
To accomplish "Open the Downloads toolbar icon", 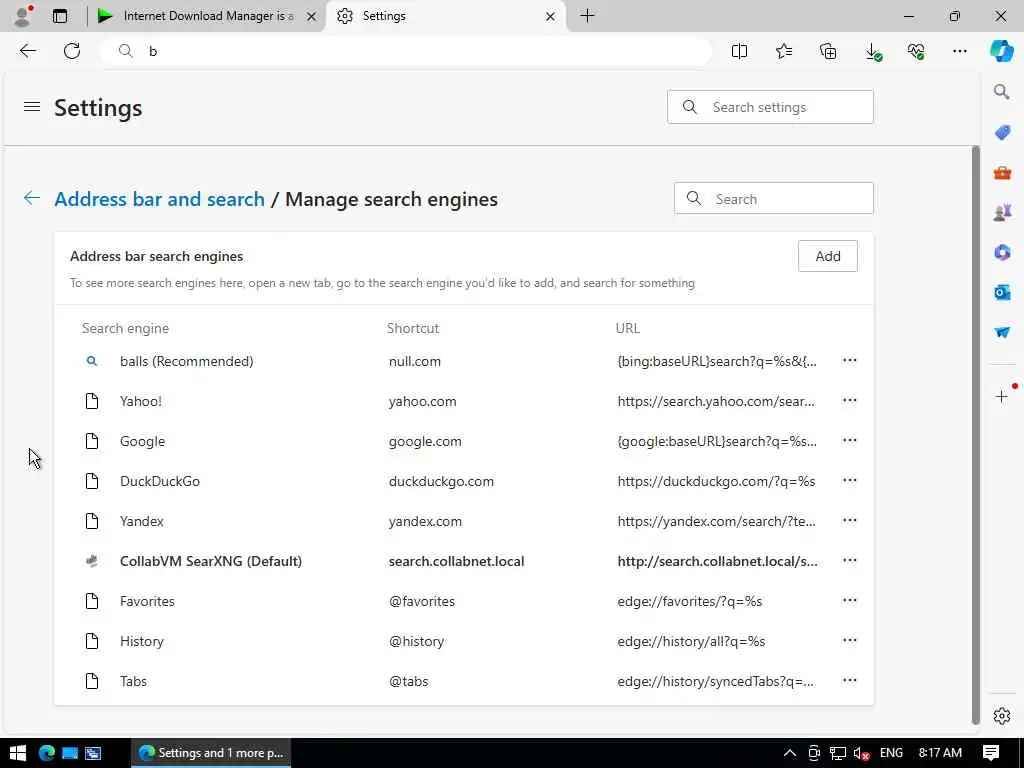I will (872, 51).
